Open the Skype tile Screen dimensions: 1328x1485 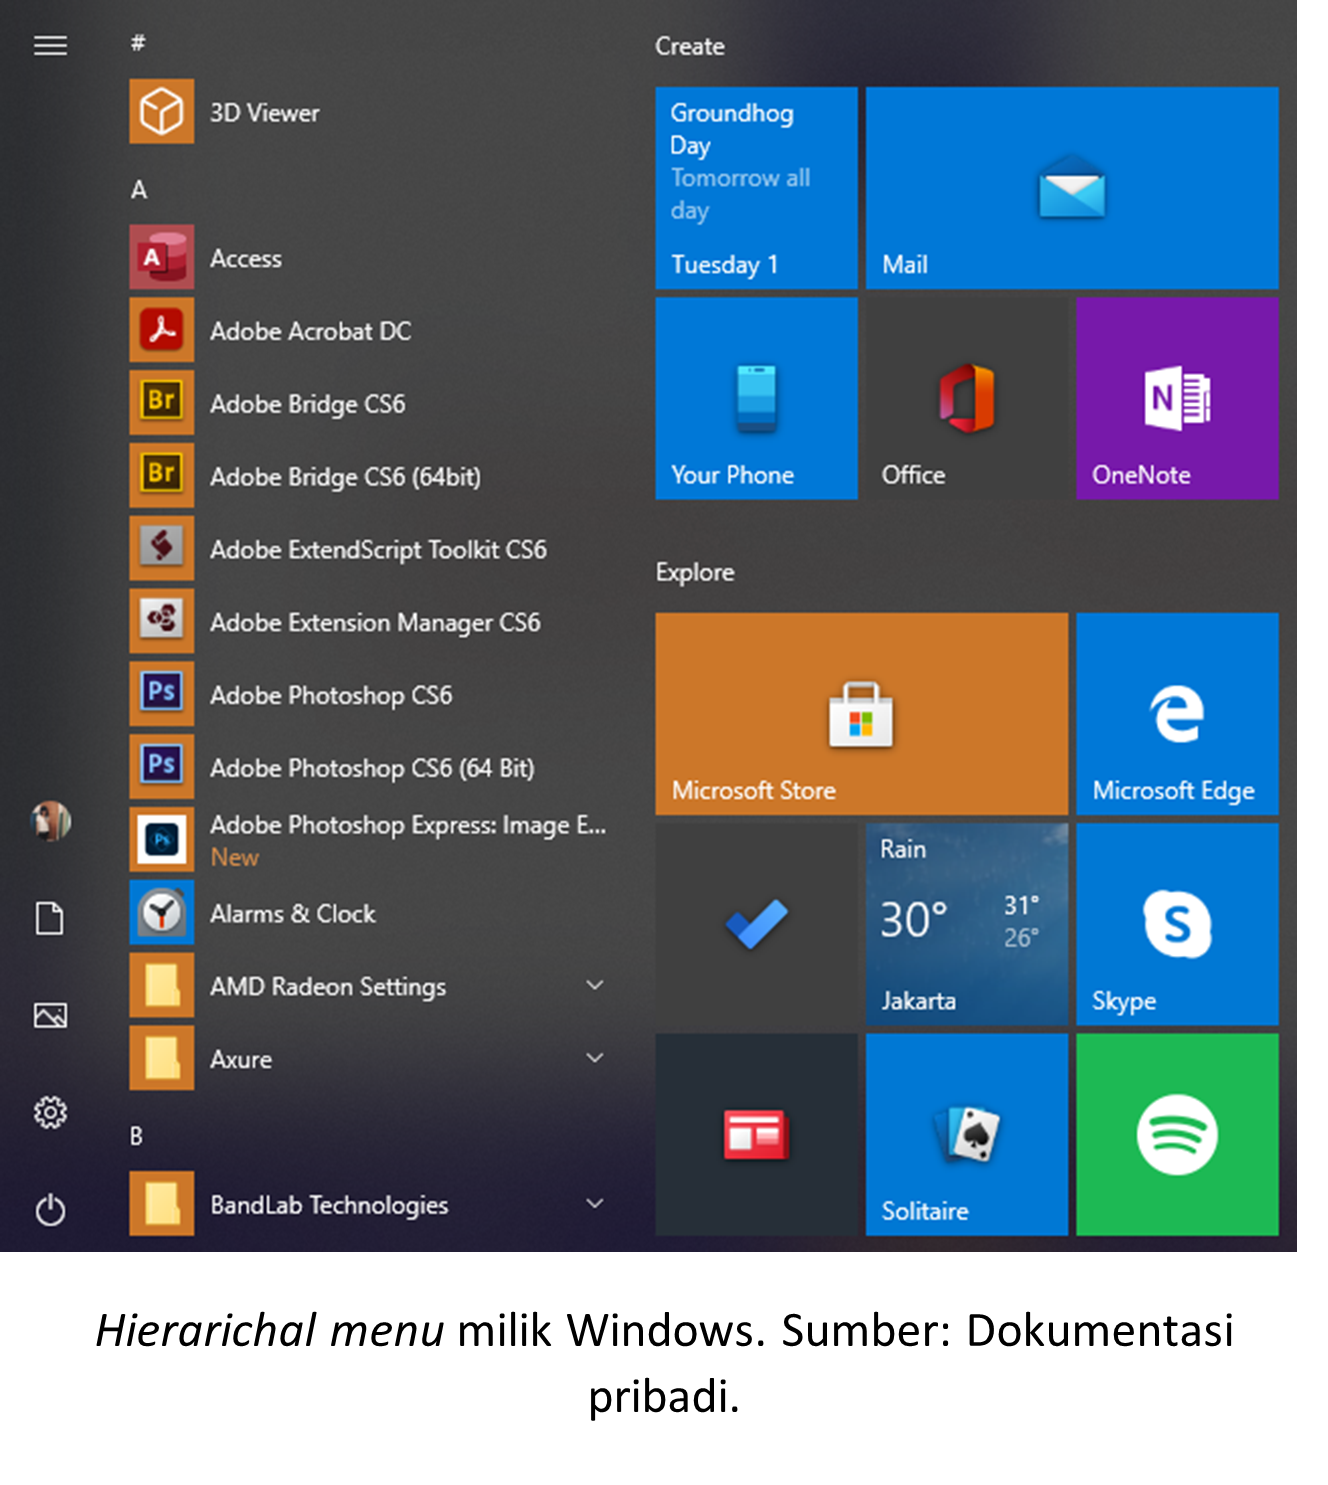click(x=1178, y=924)
